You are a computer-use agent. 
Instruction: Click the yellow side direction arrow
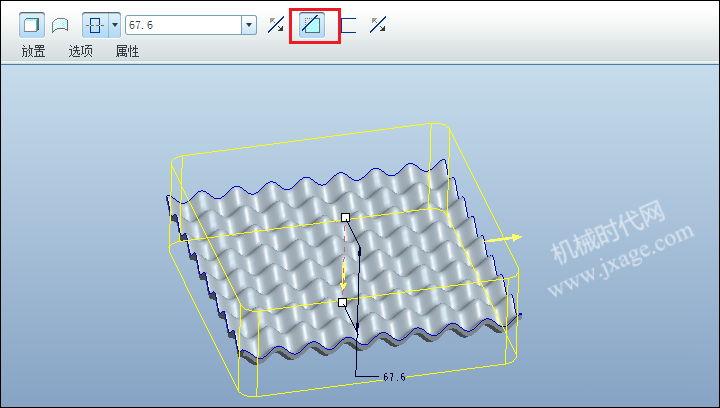pyautogui.click(x=503, y=239)
